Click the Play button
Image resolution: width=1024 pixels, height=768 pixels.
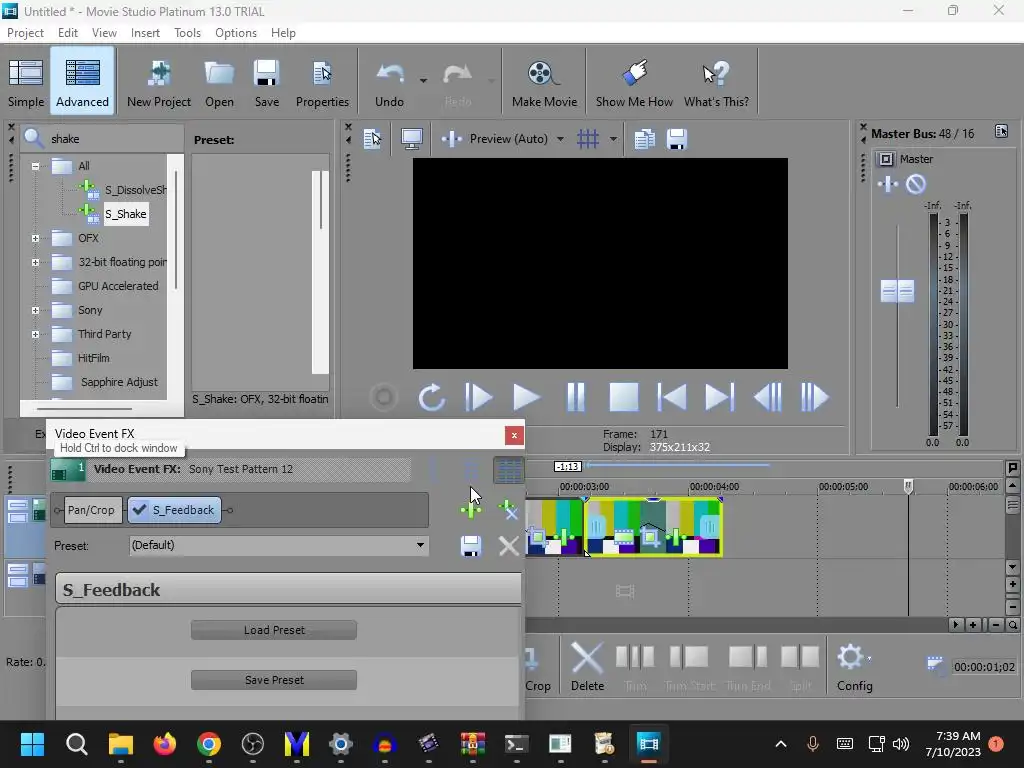(526, 397)
